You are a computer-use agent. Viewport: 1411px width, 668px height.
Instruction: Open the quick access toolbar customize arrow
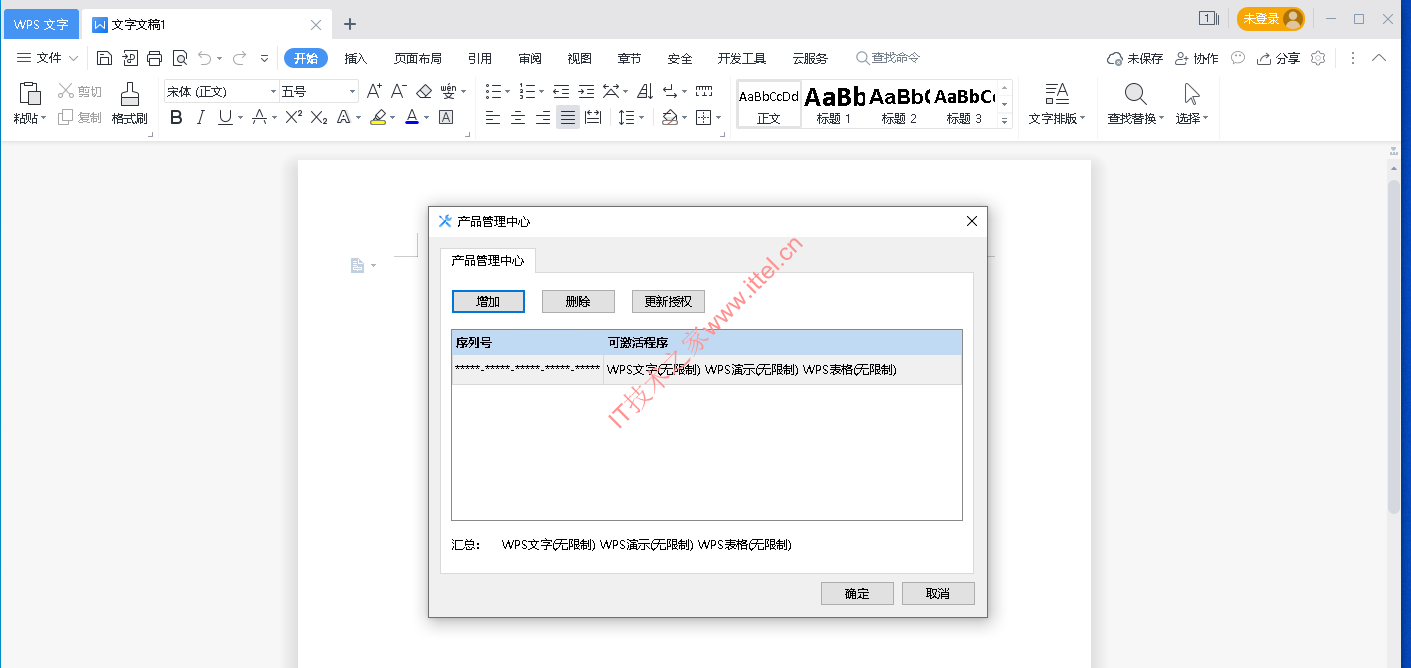coord(265,58)
